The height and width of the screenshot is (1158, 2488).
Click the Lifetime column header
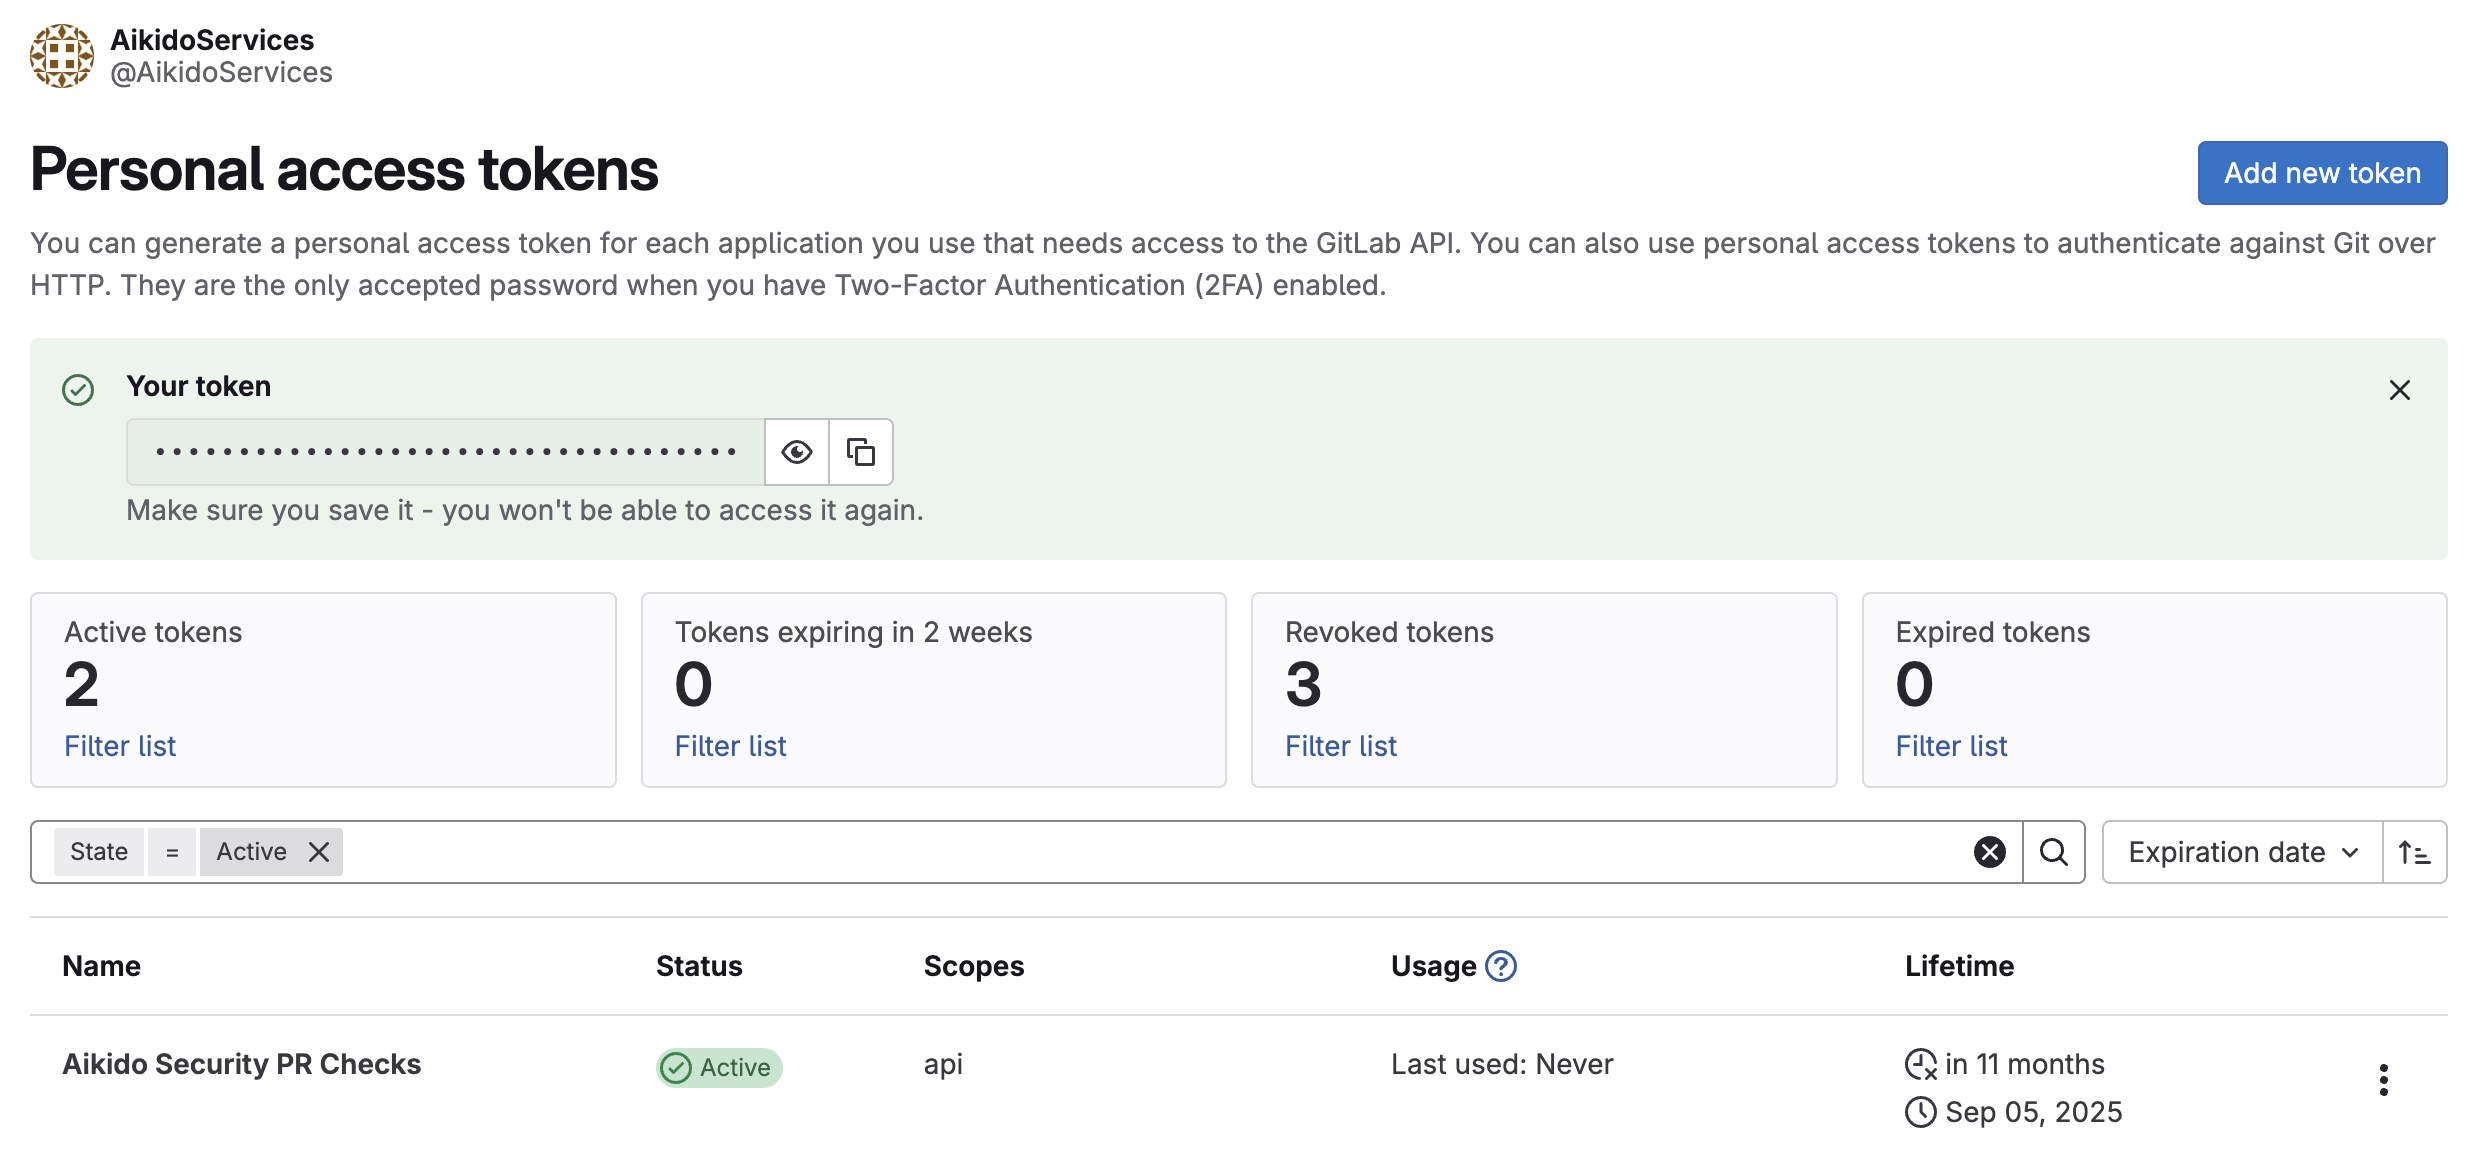[1959, 966]
